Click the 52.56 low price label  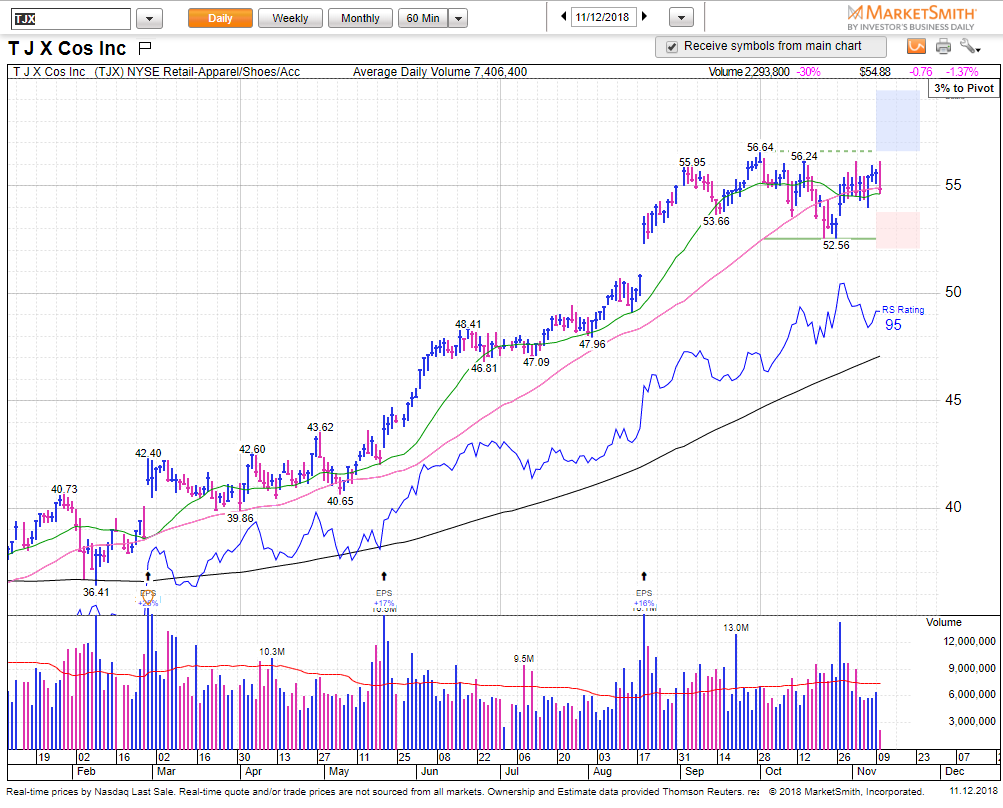coord(836,246)
